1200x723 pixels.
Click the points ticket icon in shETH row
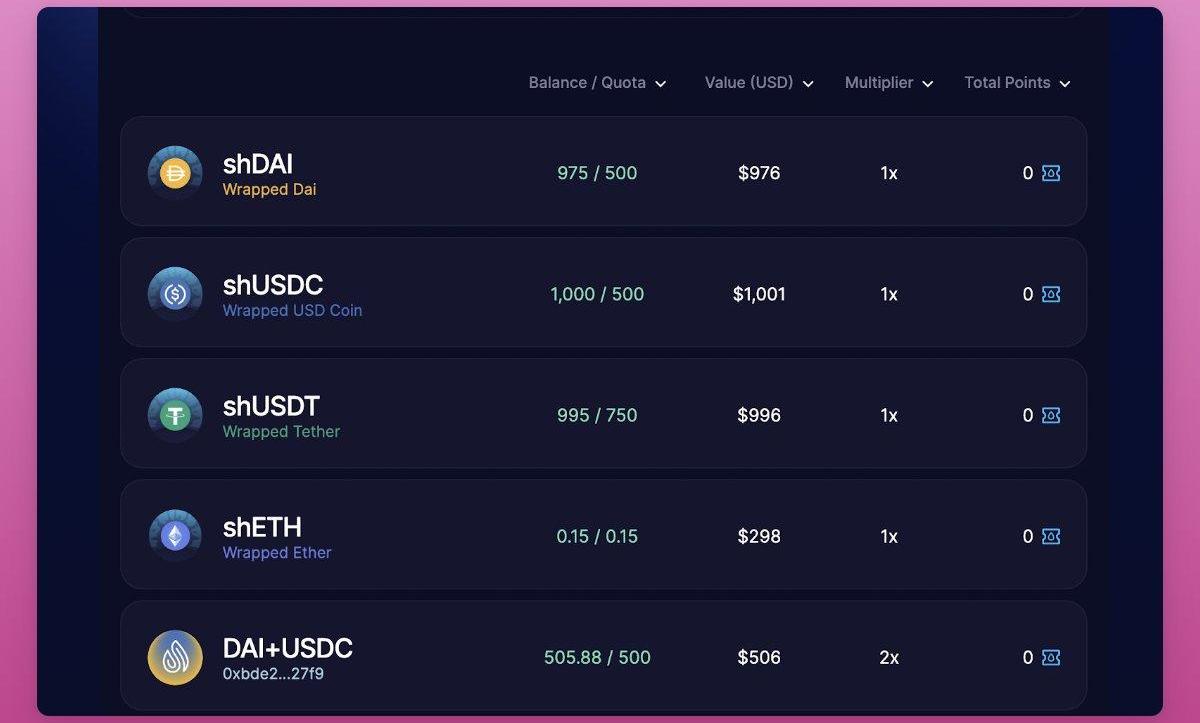pyautogui.click(x=1051, y=536)
